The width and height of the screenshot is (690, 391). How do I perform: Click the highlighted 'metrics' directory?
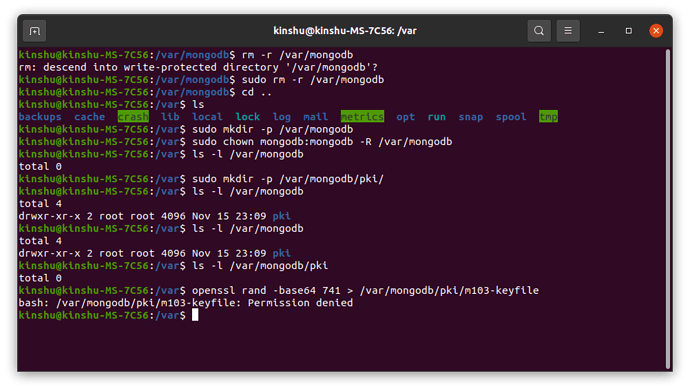(362, 117)
